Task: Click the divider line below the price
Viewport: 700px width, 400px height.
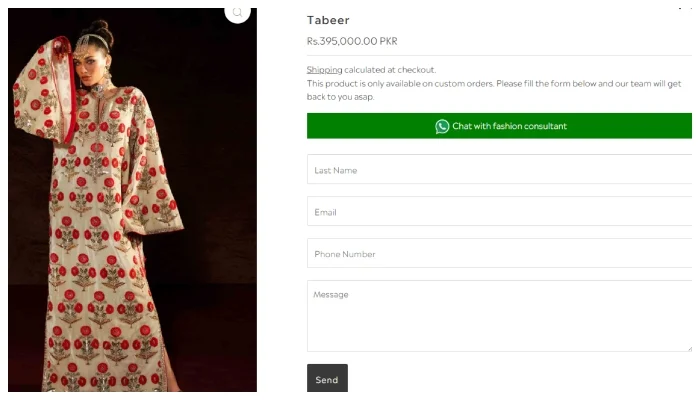Action: 499,55
